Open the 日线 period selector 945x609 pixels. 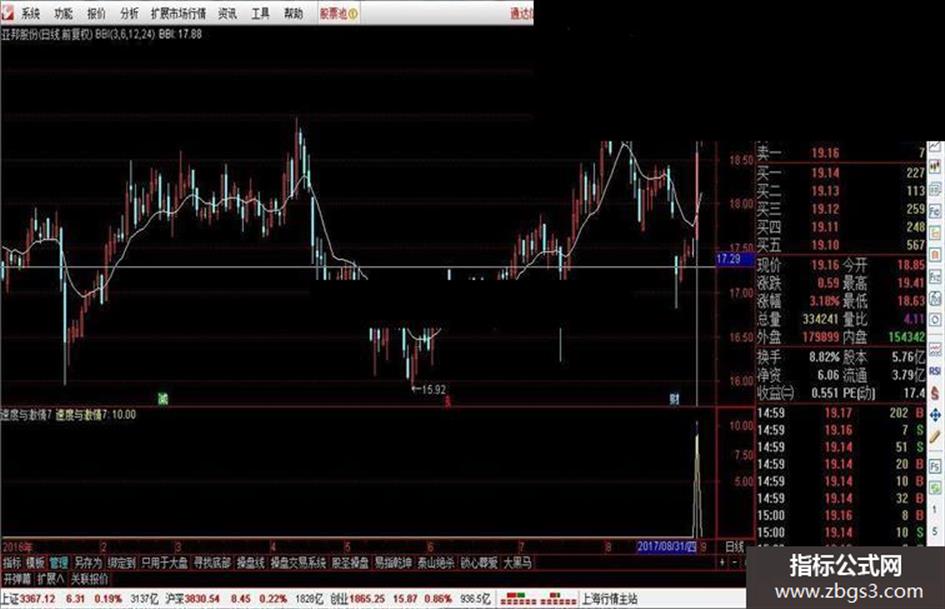pos(735,547)
